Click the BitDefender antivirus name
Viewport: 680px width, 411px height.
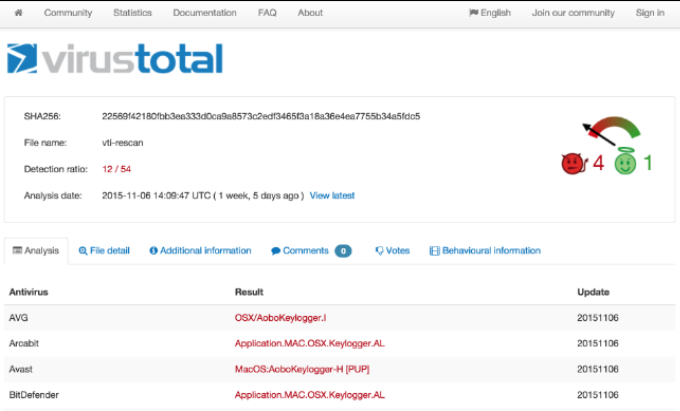[34, 395]
